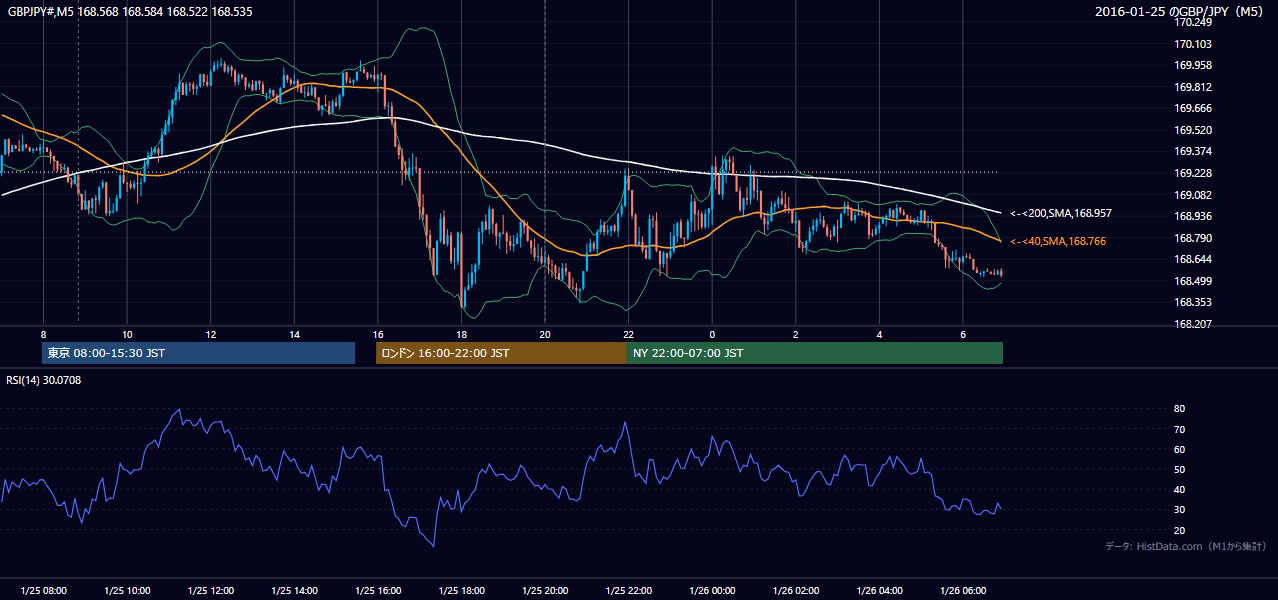This screenshot has width=1278, height=600.
Task: Click hour label 16 under the price chart
Action: tap(378, 334)
